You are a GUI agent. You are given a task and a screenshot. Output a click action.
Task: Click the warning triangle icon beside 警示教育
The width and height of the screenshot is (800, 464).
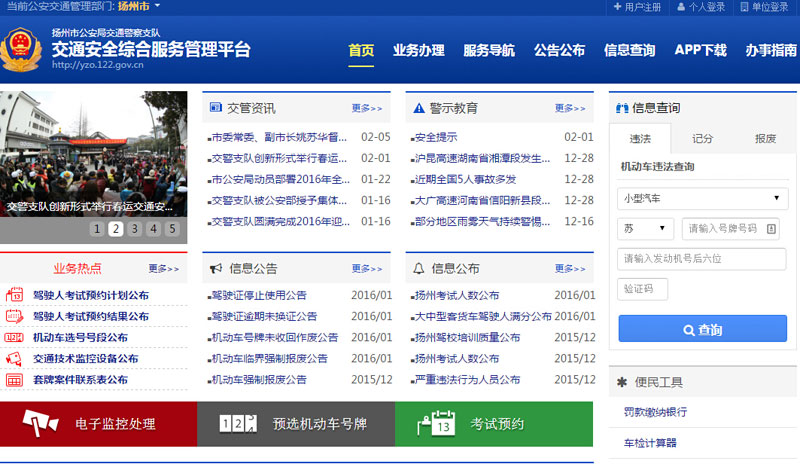click(x=419, y=108)
